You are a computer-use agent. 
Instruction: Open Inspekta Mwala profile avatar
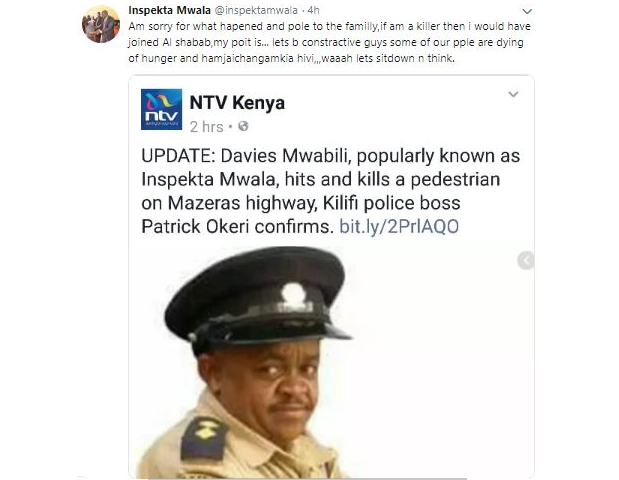tap(101, 24)
